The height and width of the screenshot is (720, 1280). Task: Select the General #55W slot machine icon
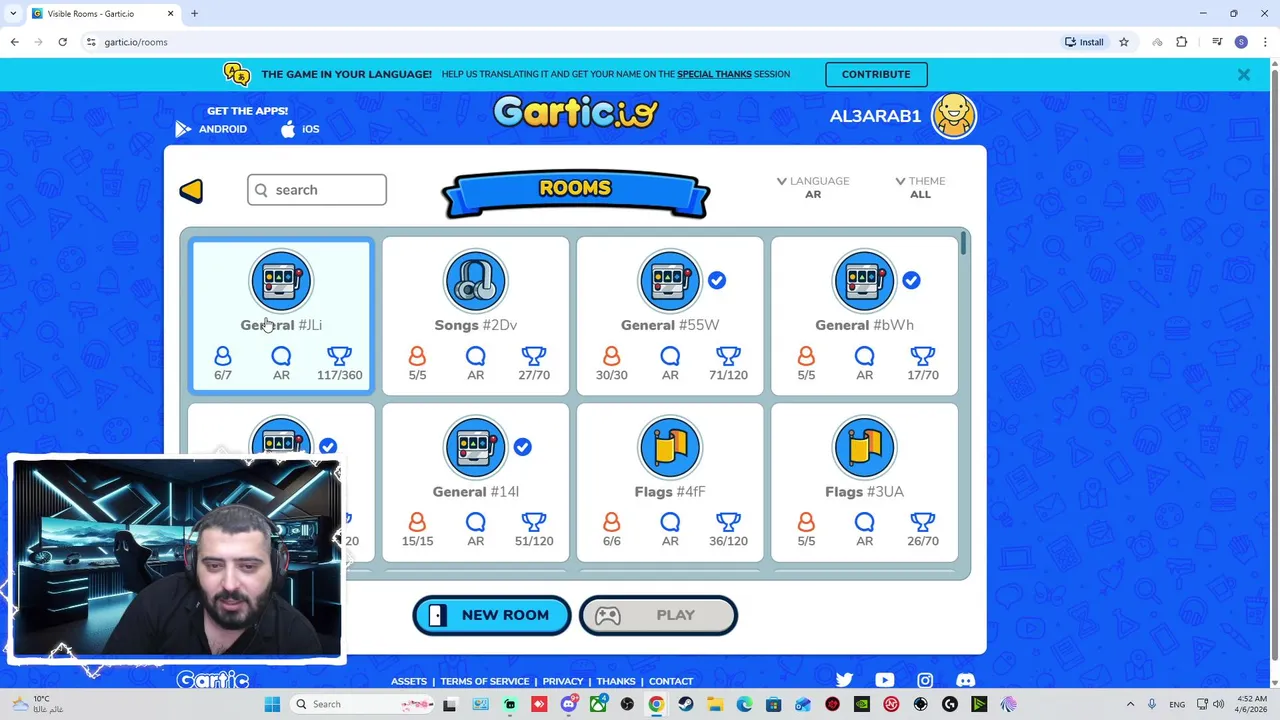coord(670,281)
